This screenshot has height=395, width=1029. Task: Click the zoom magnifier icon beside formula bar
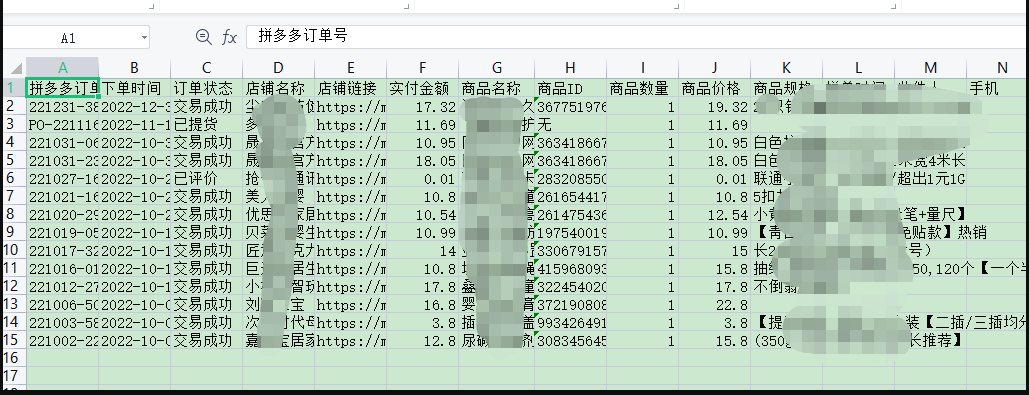point(204,37)
